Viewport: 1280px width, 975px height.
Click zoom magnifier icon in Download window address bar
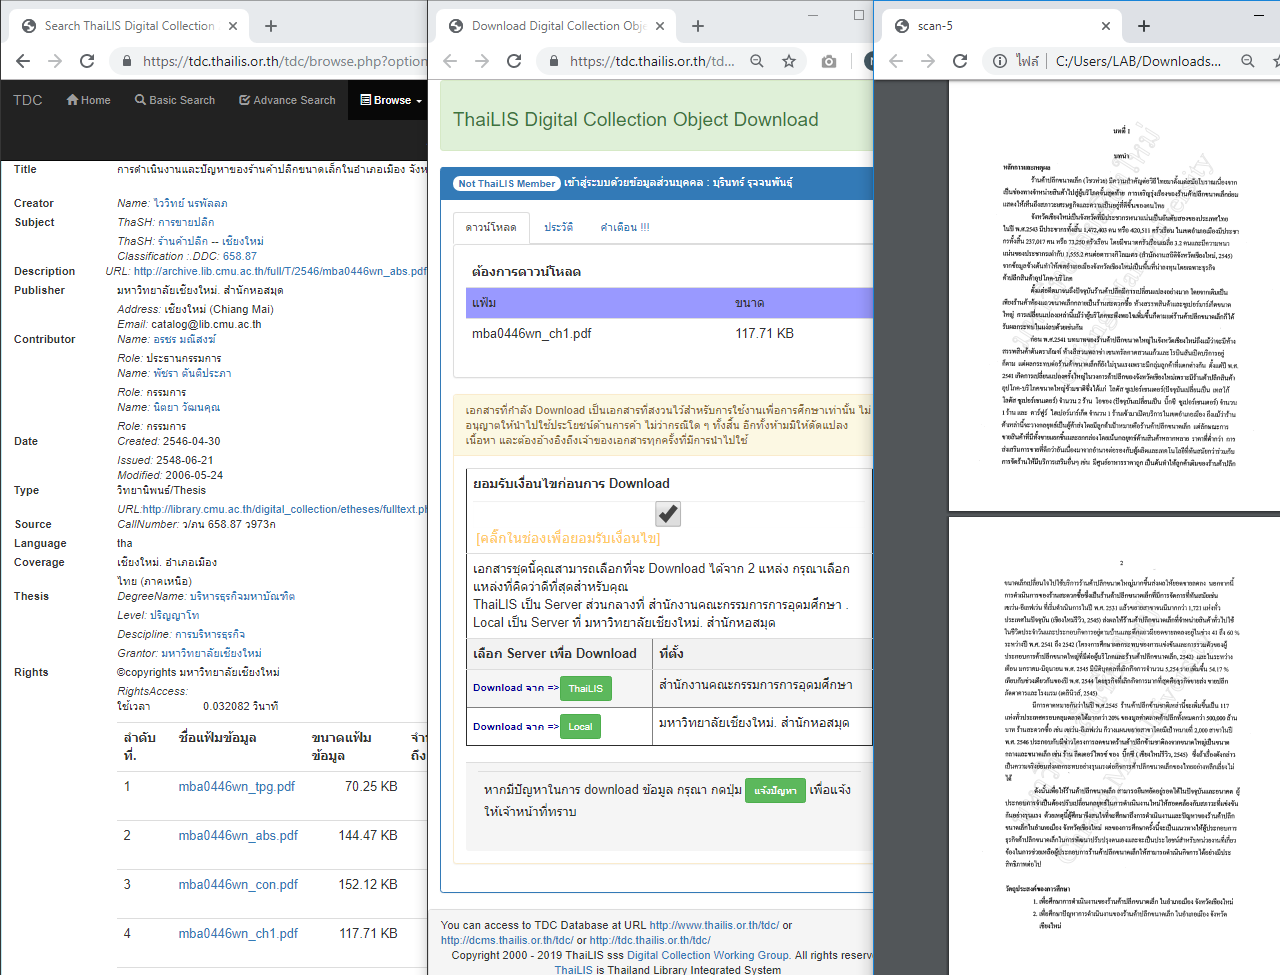coord(757,61)
